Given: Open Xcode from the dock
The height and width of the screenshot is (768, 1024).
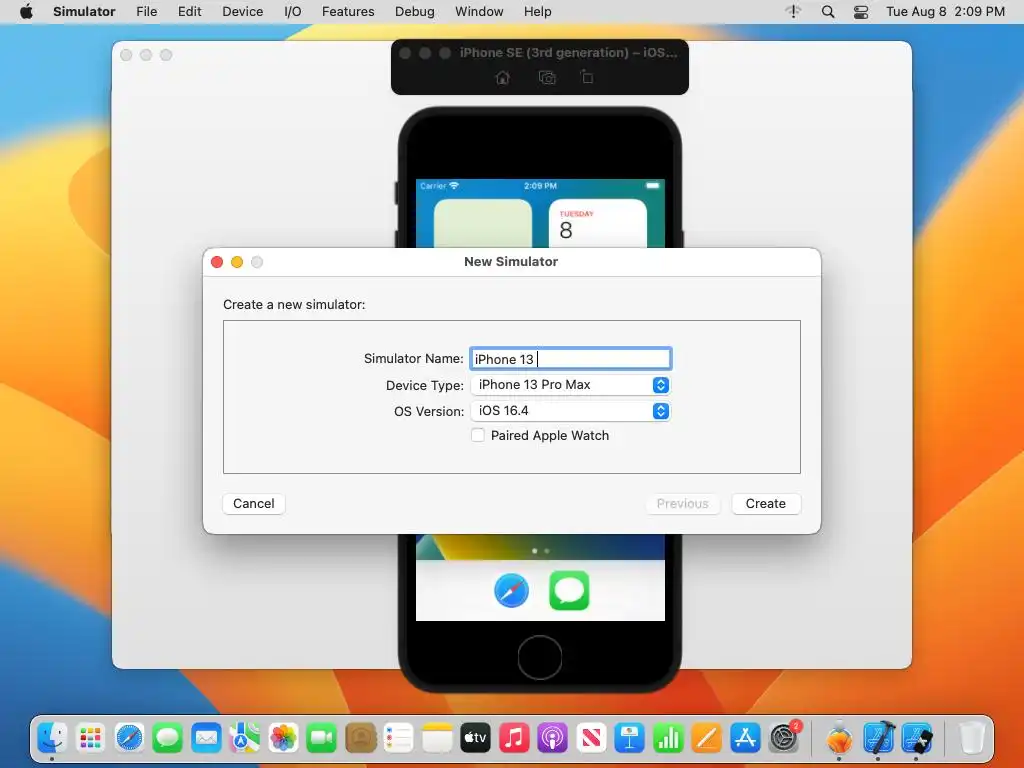Looking at the screenshot, I should pyautogui.click(x=879, y=739).
